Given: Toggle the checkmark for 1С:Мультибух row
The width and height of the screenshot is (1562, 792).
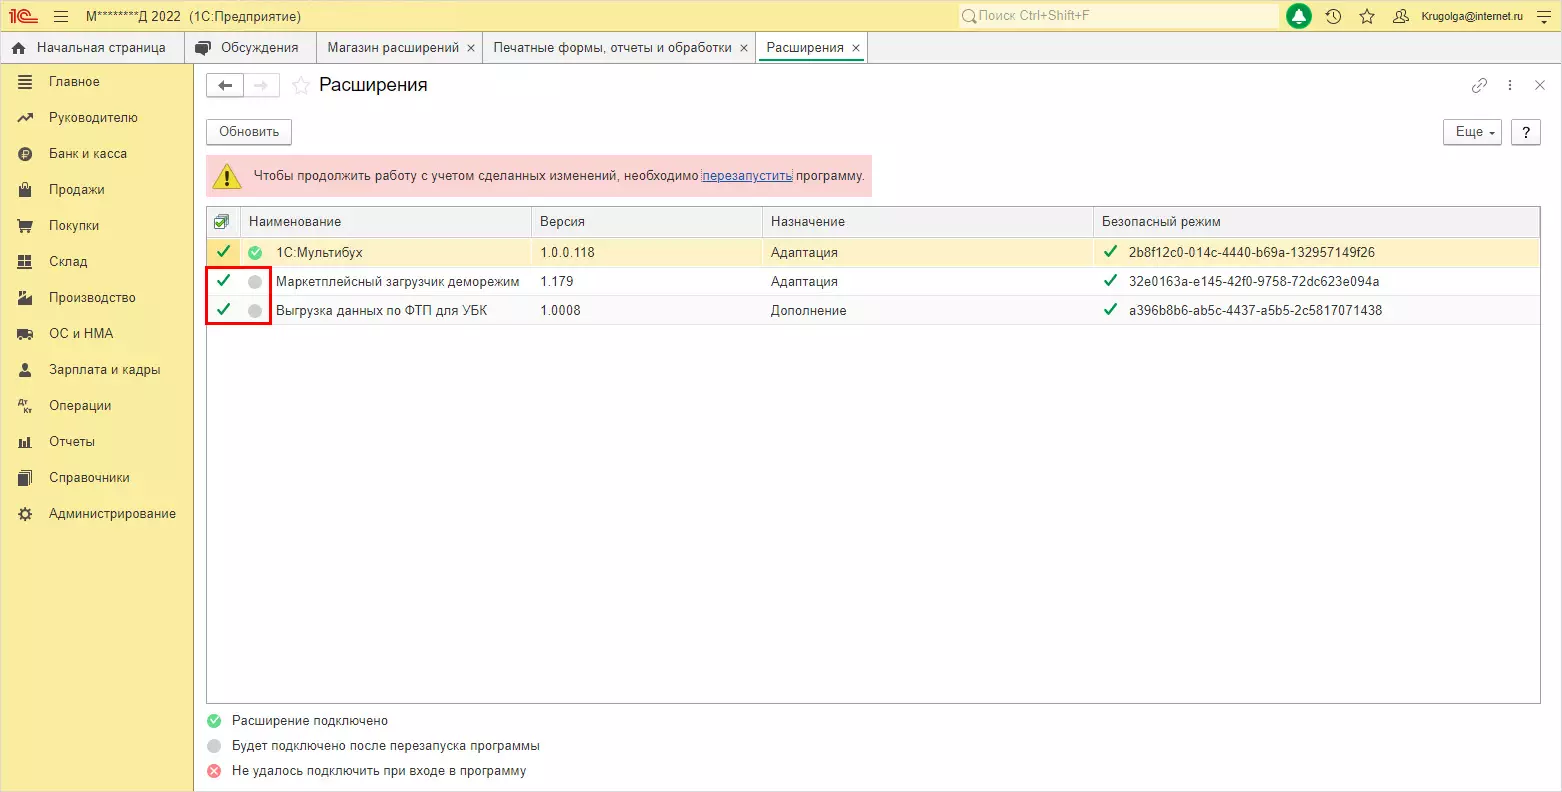Looking at the screenshot, I should [x=223, y=252].
